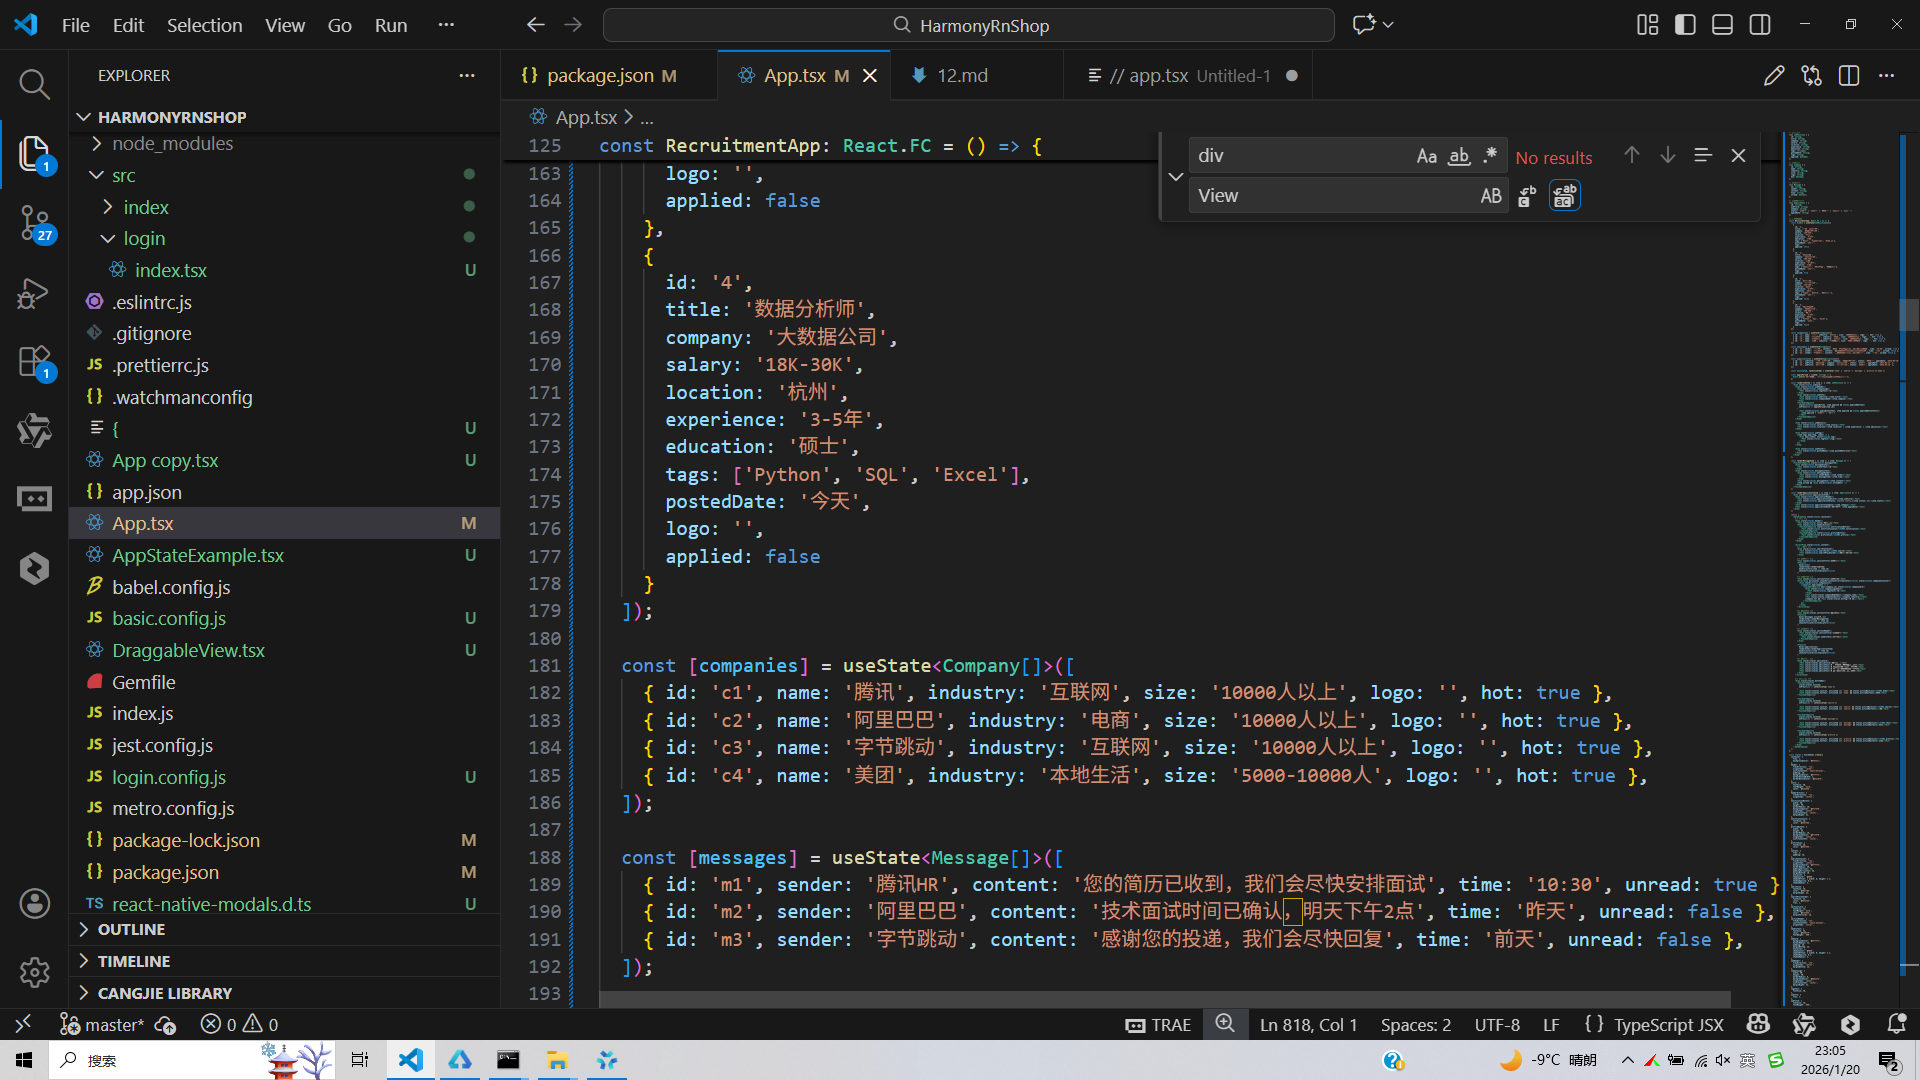Toggle Use Regular Expression option
This screenshot has height=1080, width=1920.
[x=1490, y=156]
